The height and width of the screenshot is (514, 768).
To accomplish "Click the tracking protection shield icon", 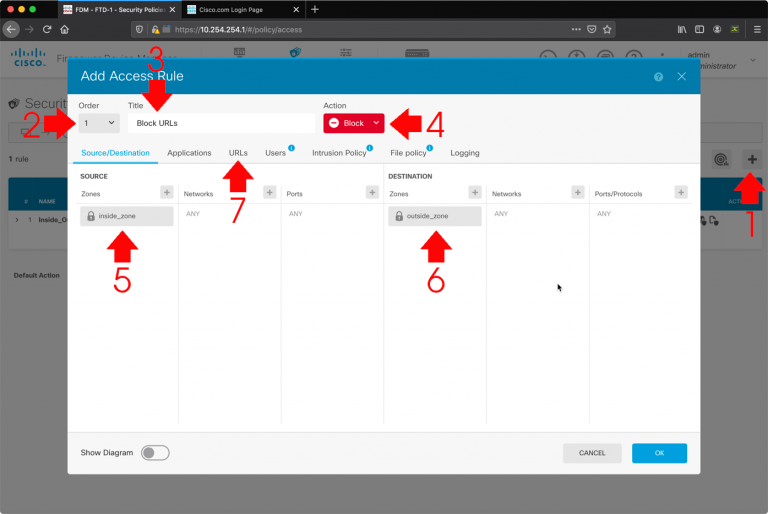I will pyautogui.click(x=139, y=29).
